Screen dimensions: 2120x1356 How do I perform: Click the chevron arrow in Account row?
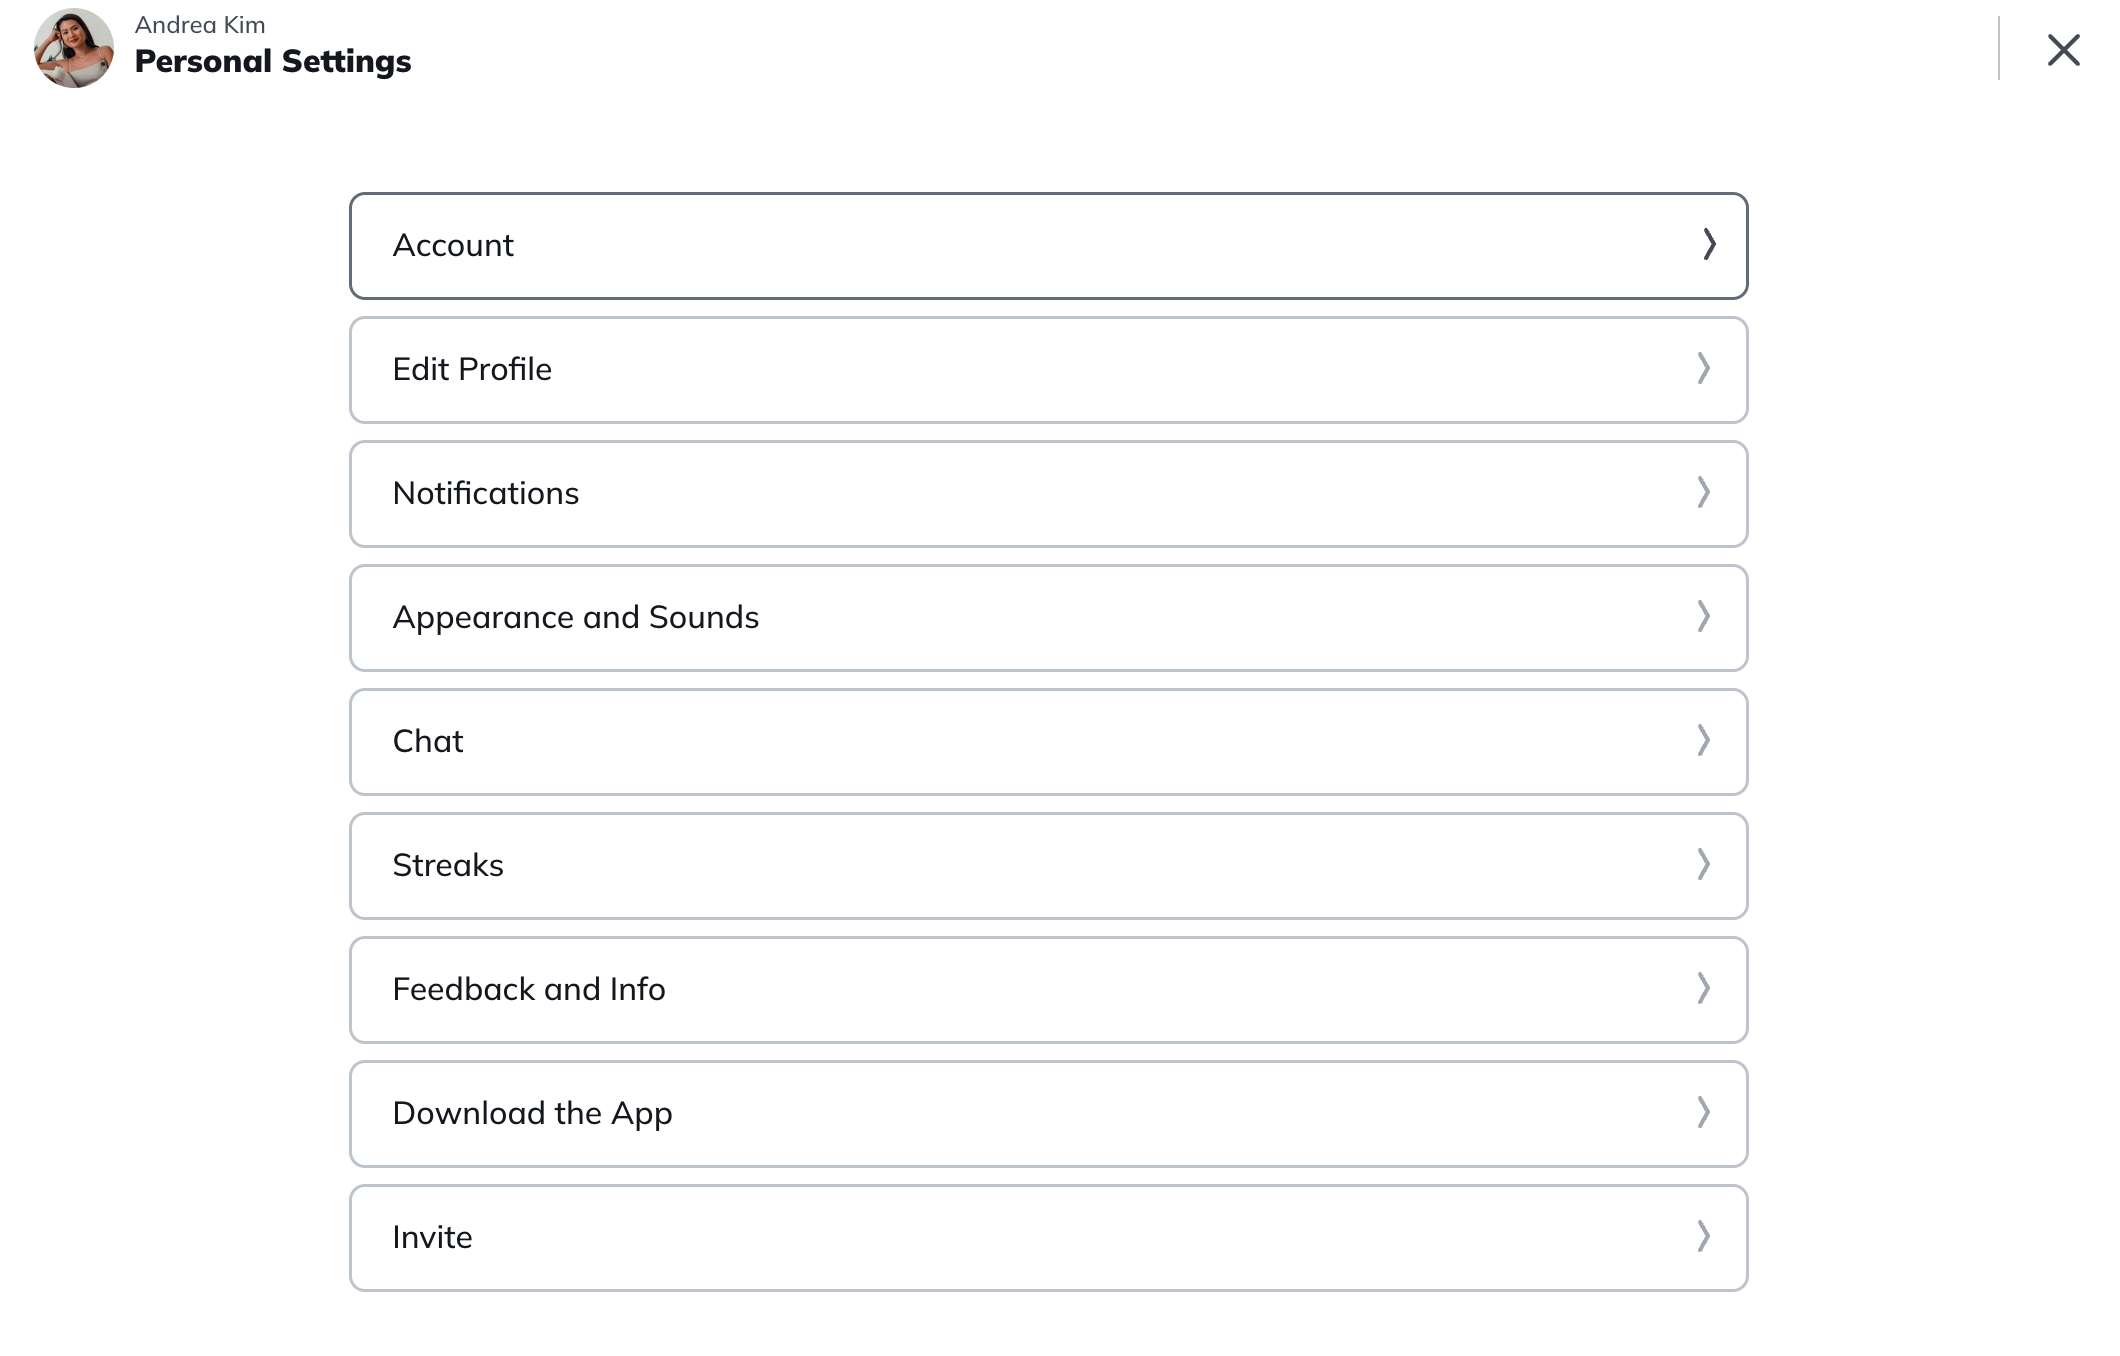pos(1709,245)
